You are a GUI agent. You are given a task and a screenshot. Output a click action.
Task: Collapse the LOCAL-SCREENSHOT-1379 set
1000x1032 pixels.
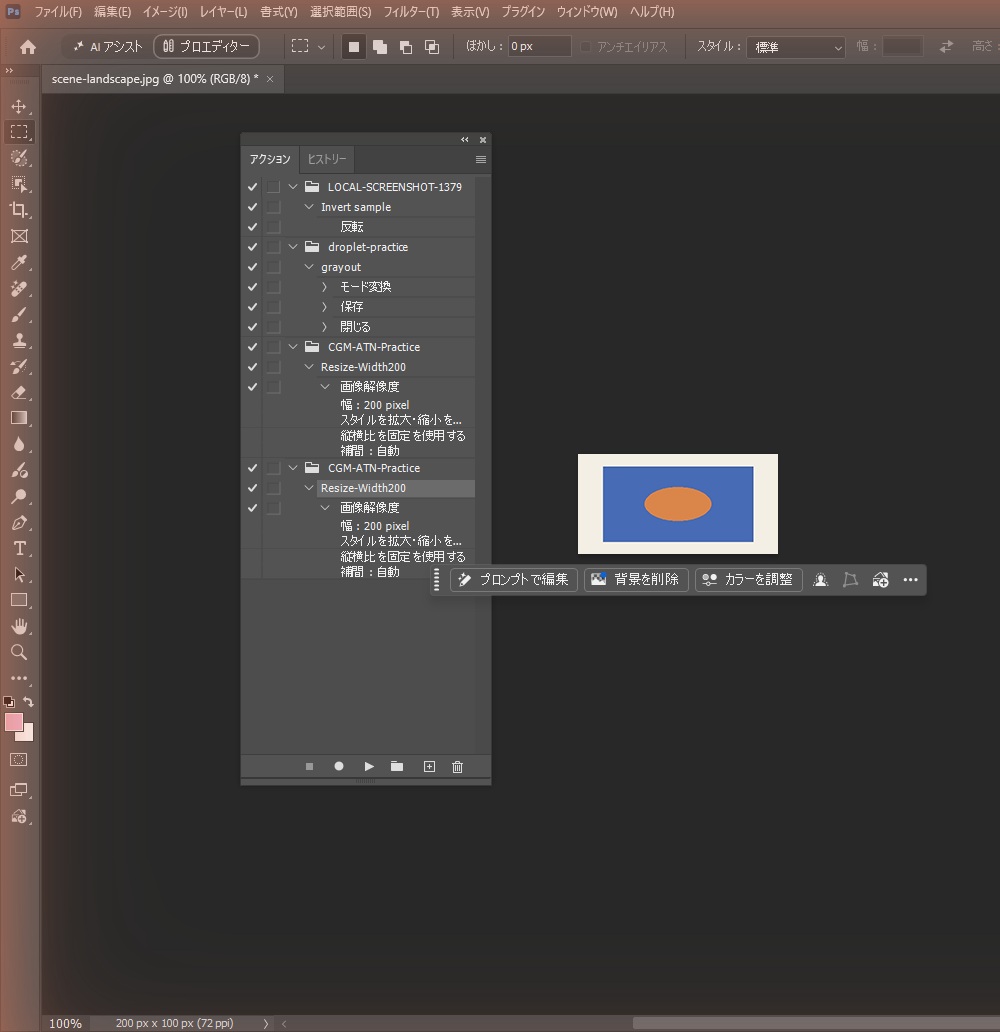[x=294, y=187]
